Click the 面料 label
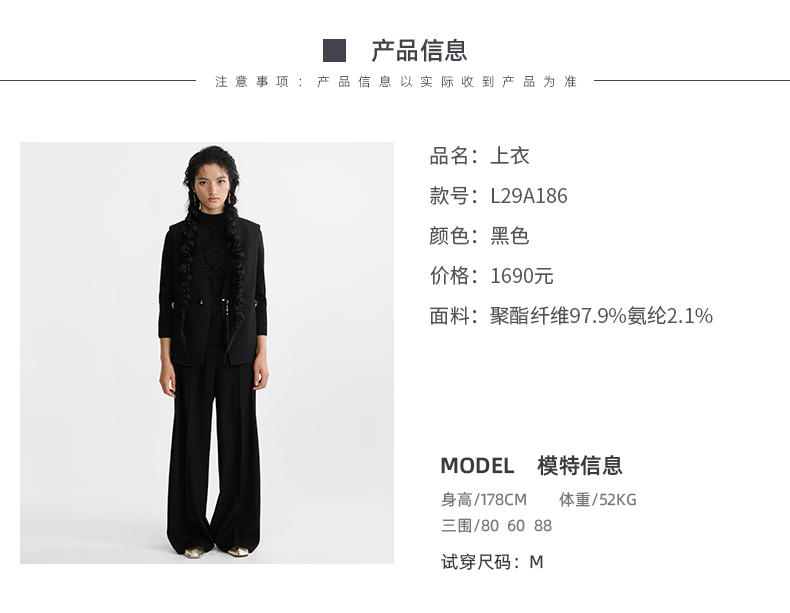Screen dimensions: 790x613 [x=449, y=316]
